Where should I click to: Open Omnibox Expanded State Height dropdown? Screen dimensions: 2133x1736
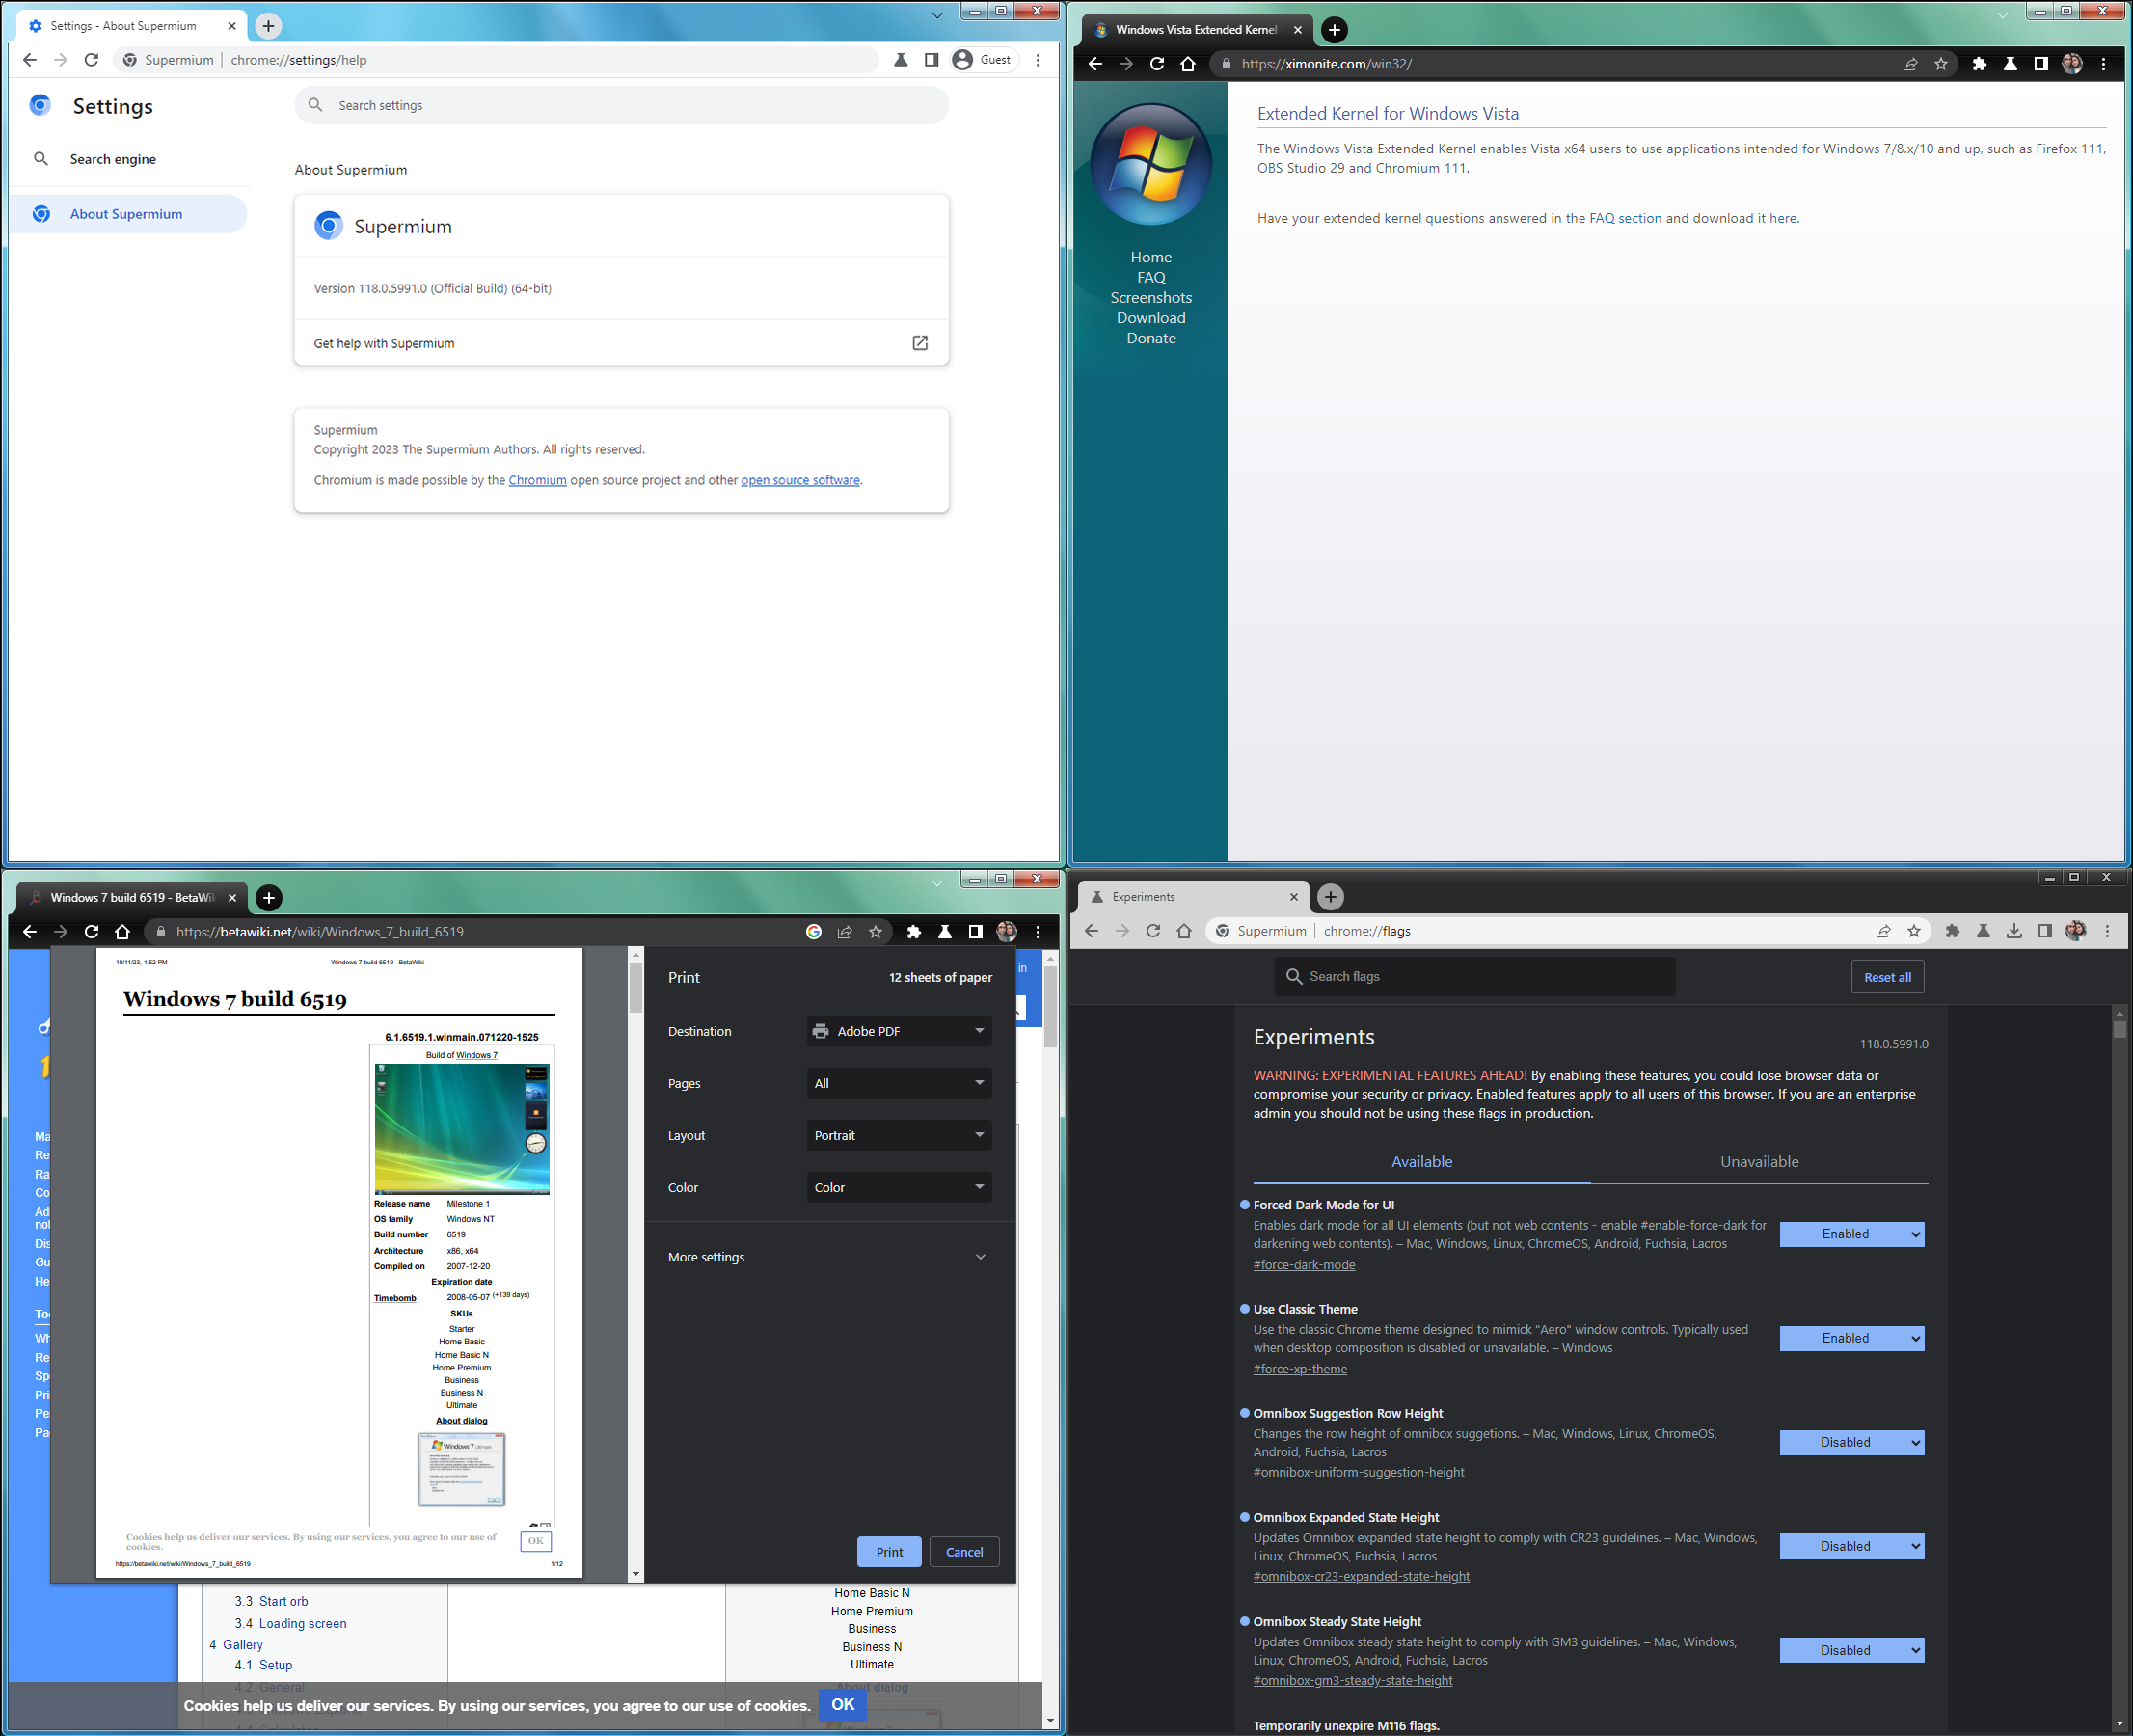[1851, 1546]
